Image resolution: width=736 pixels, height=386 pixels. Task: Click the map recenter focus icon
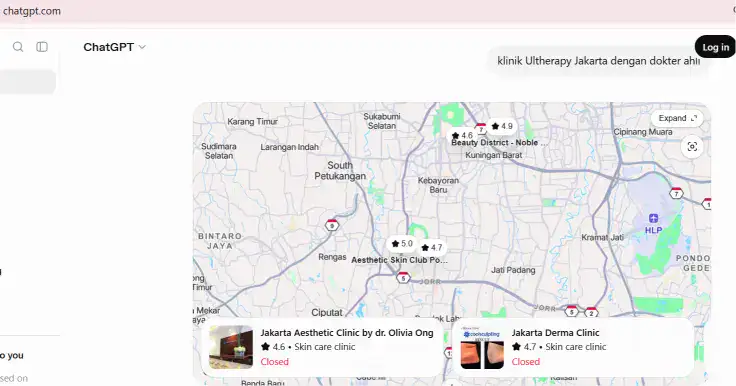click(692, 147)
